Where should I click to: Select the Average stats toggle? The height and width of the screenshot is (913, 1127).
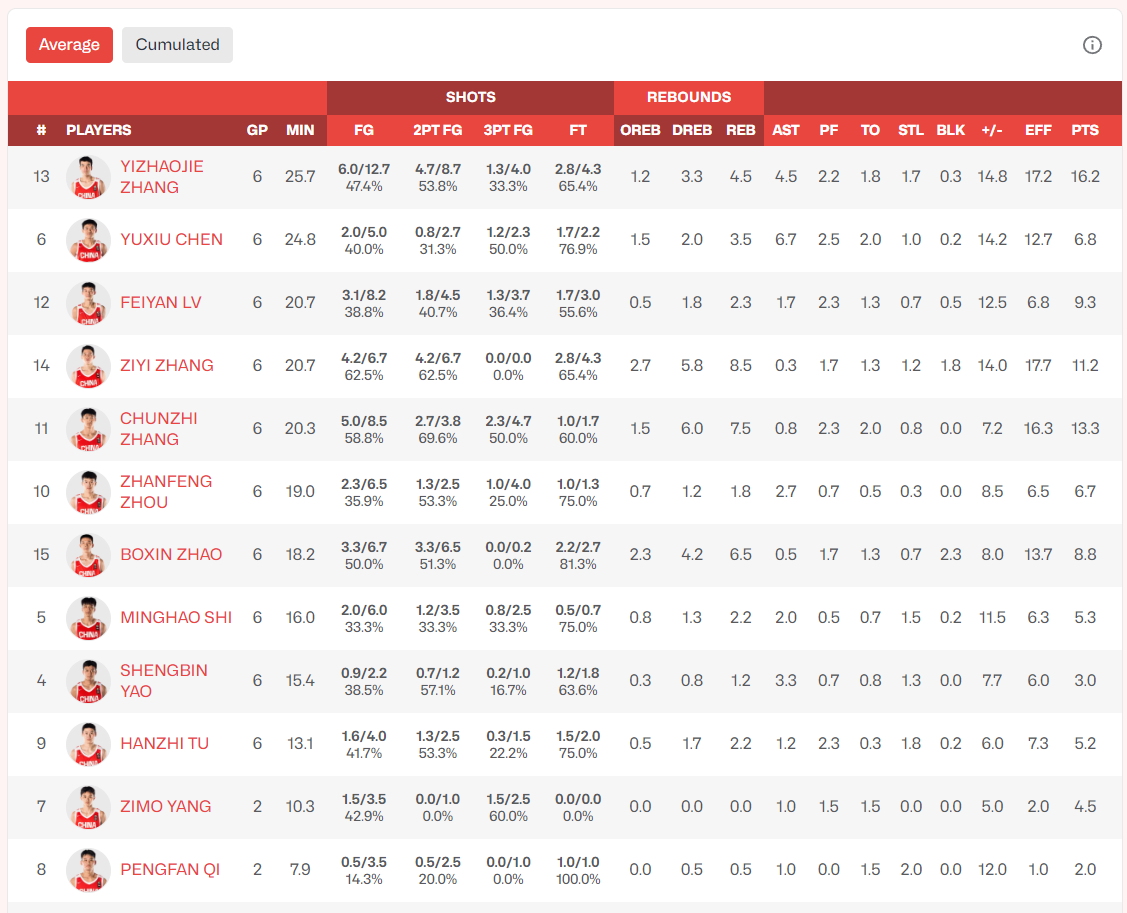tap(69, 45)
